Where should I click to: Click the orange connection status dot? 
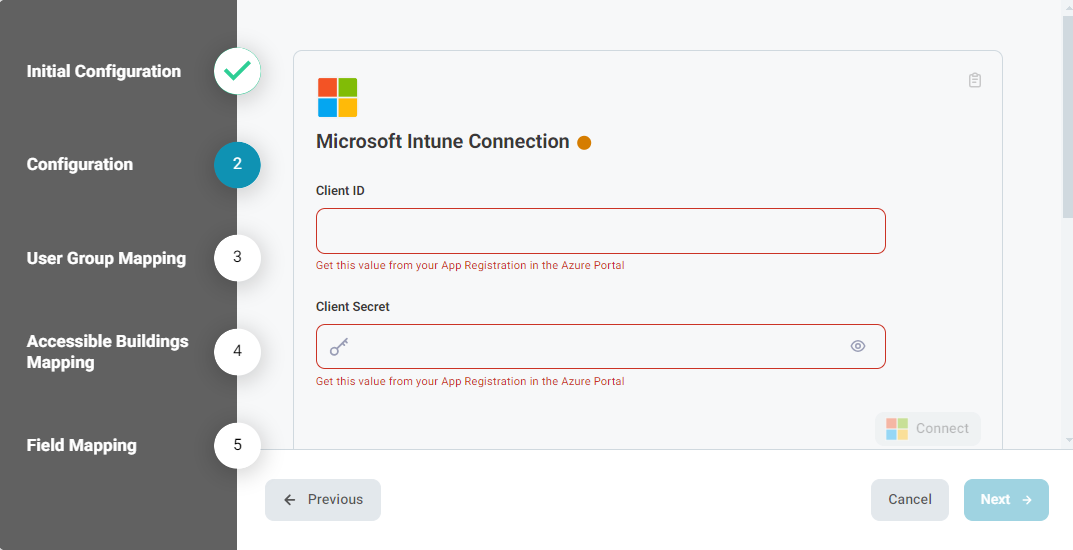click(584, 143)
